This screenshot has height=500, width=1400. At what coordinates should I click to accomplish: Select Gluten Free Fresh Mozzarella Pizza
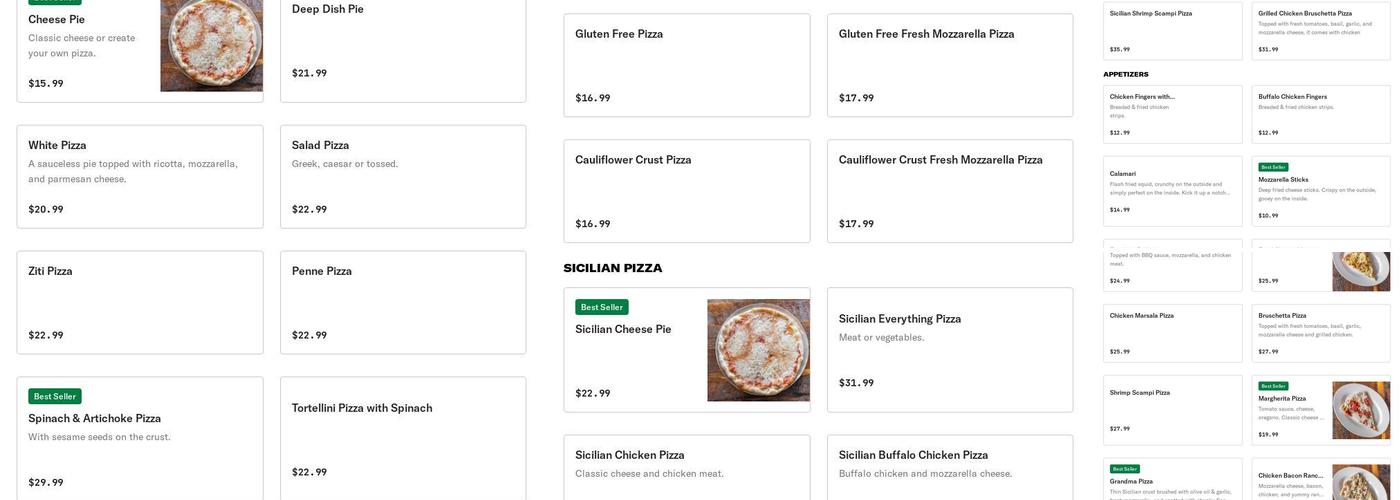pyautogui.click(x=949, y=65)
